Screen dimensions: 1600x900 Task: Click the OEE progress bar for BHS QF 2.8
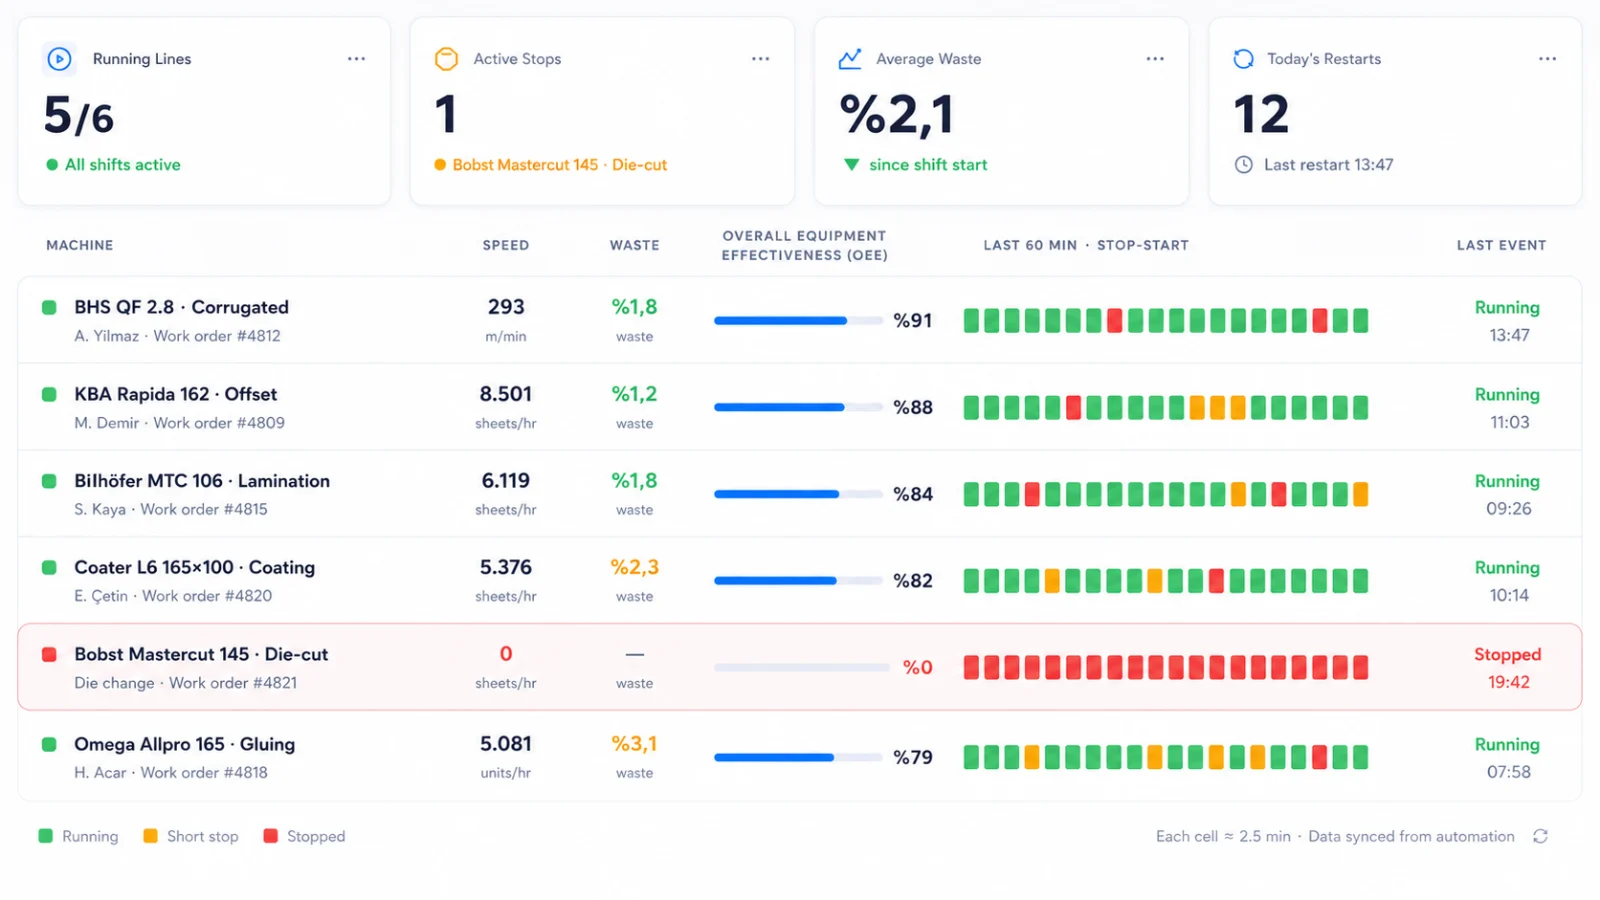click(x=798, y=321)
